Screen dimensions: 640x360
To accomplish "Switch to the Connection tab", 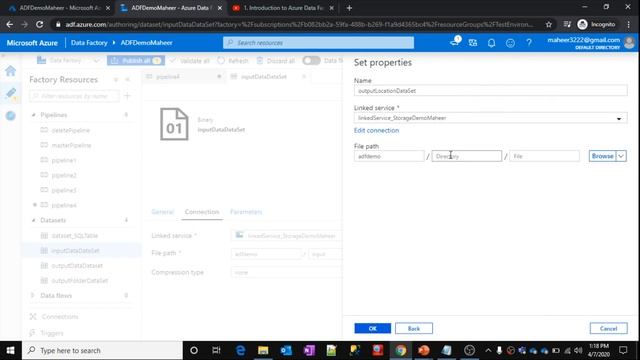I will 202,212.
